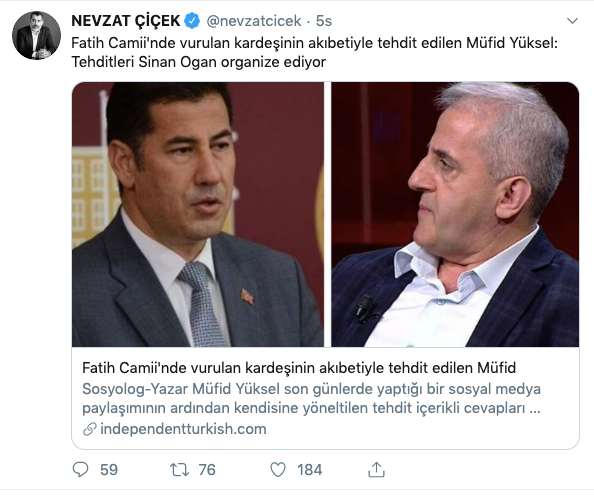Click independentturkish.com domain link
The height and width of the screenshot is (495, 594).
coord(183,429)
